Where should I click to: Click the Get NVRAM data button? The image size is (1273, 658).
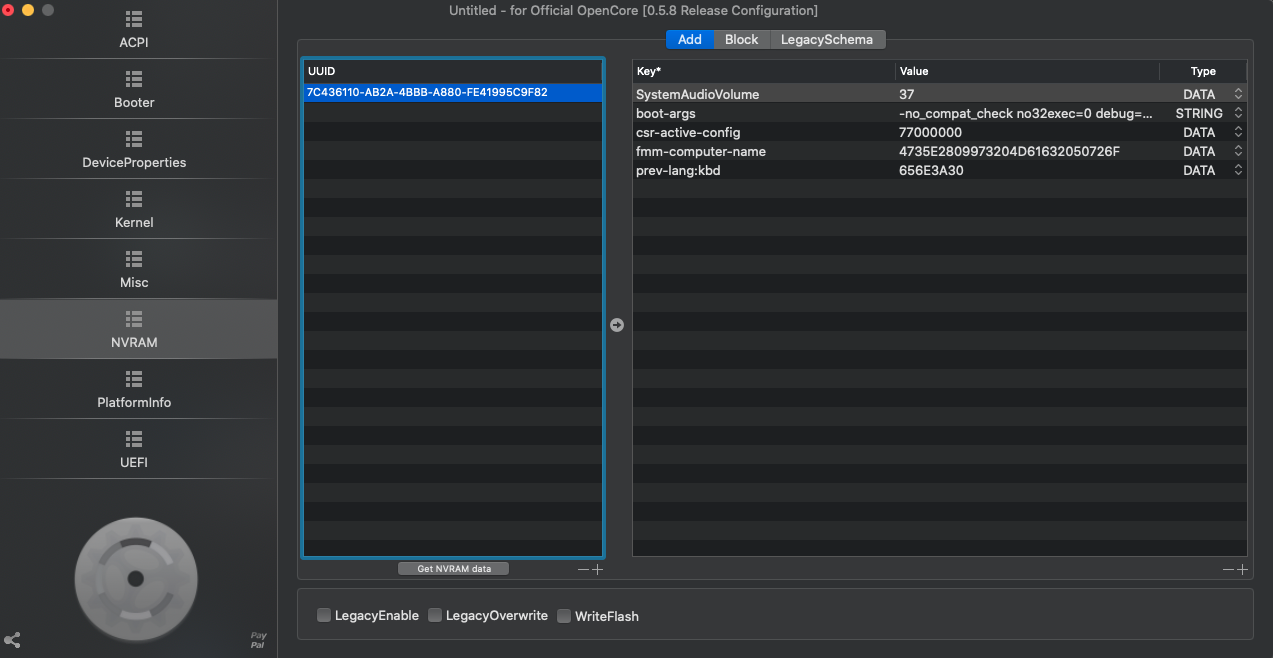point(453,569)
